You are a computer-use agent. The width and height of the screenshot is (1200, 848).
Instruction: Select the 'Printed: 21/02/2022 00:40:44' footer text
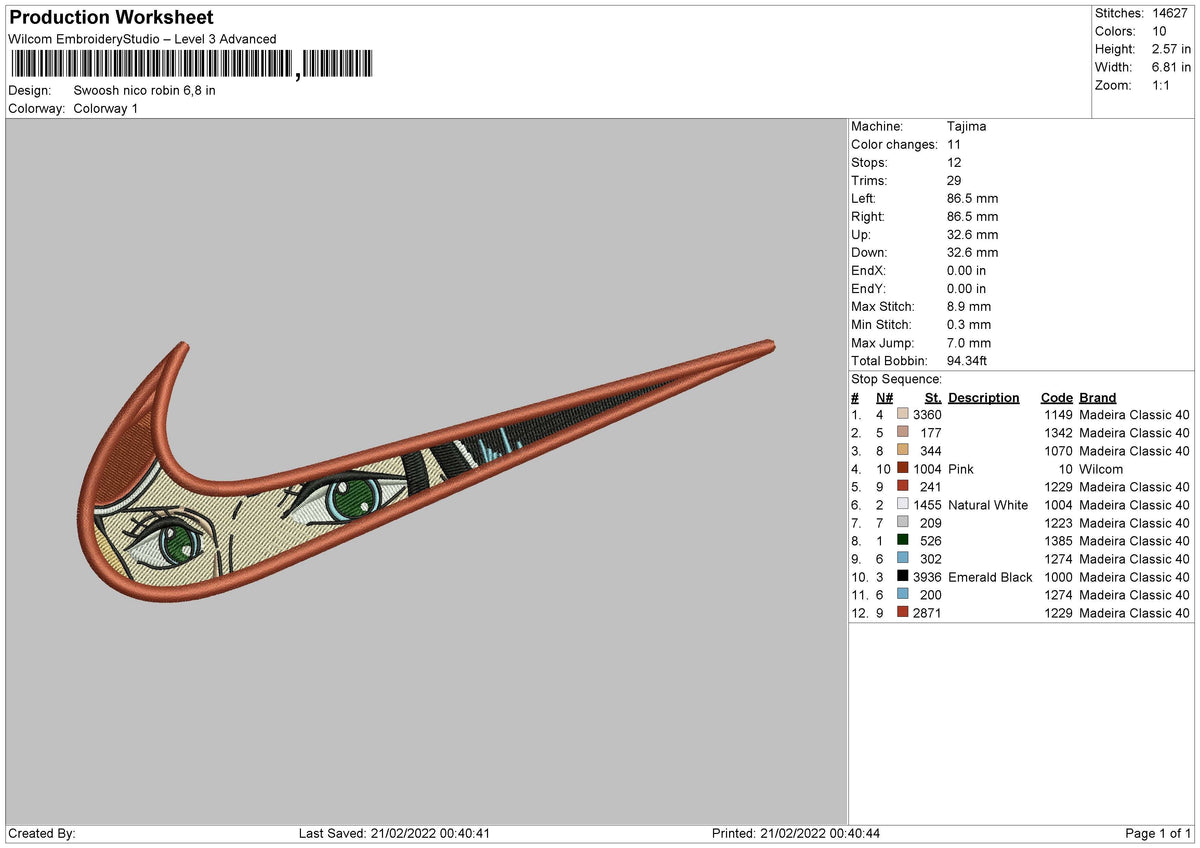pos(796,834)
